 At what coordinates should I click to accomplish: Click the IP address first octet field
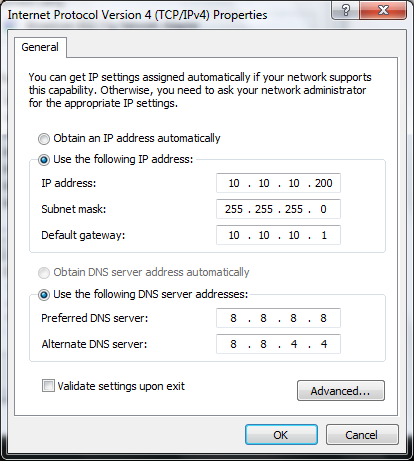(234, 183)
